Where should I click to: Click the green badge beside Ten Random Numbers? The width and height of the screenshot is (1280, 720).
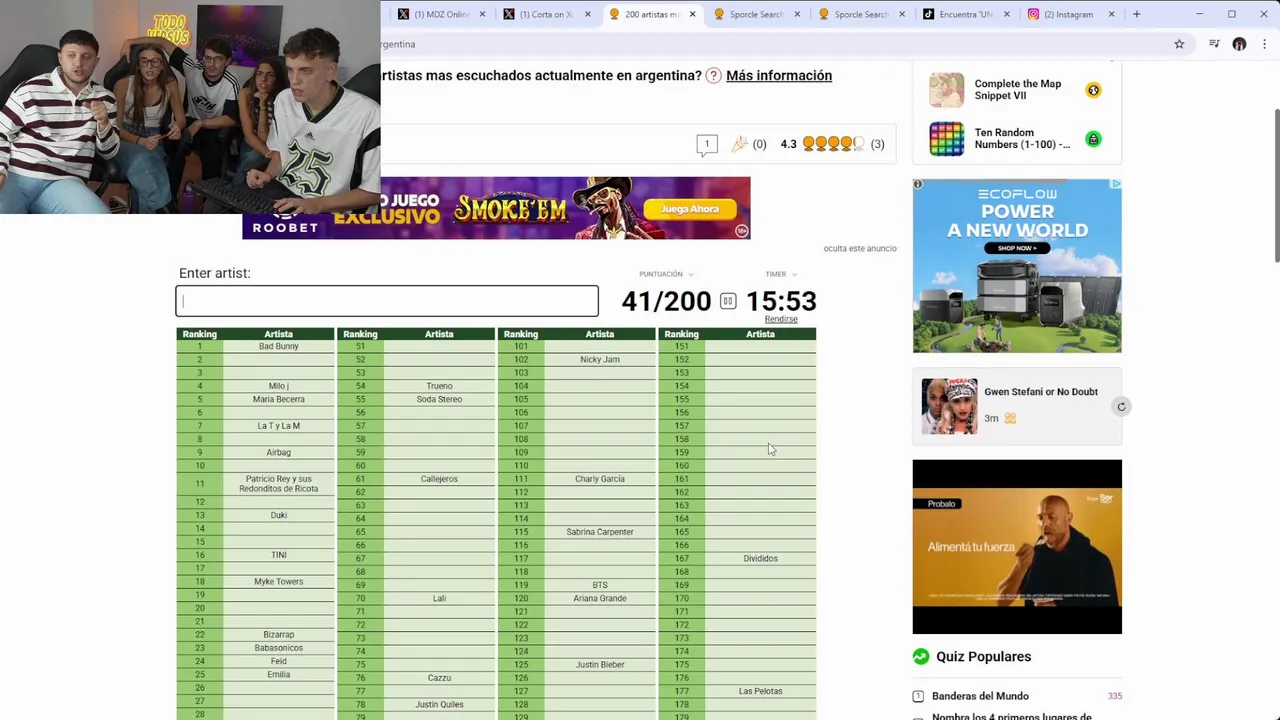1093,139
